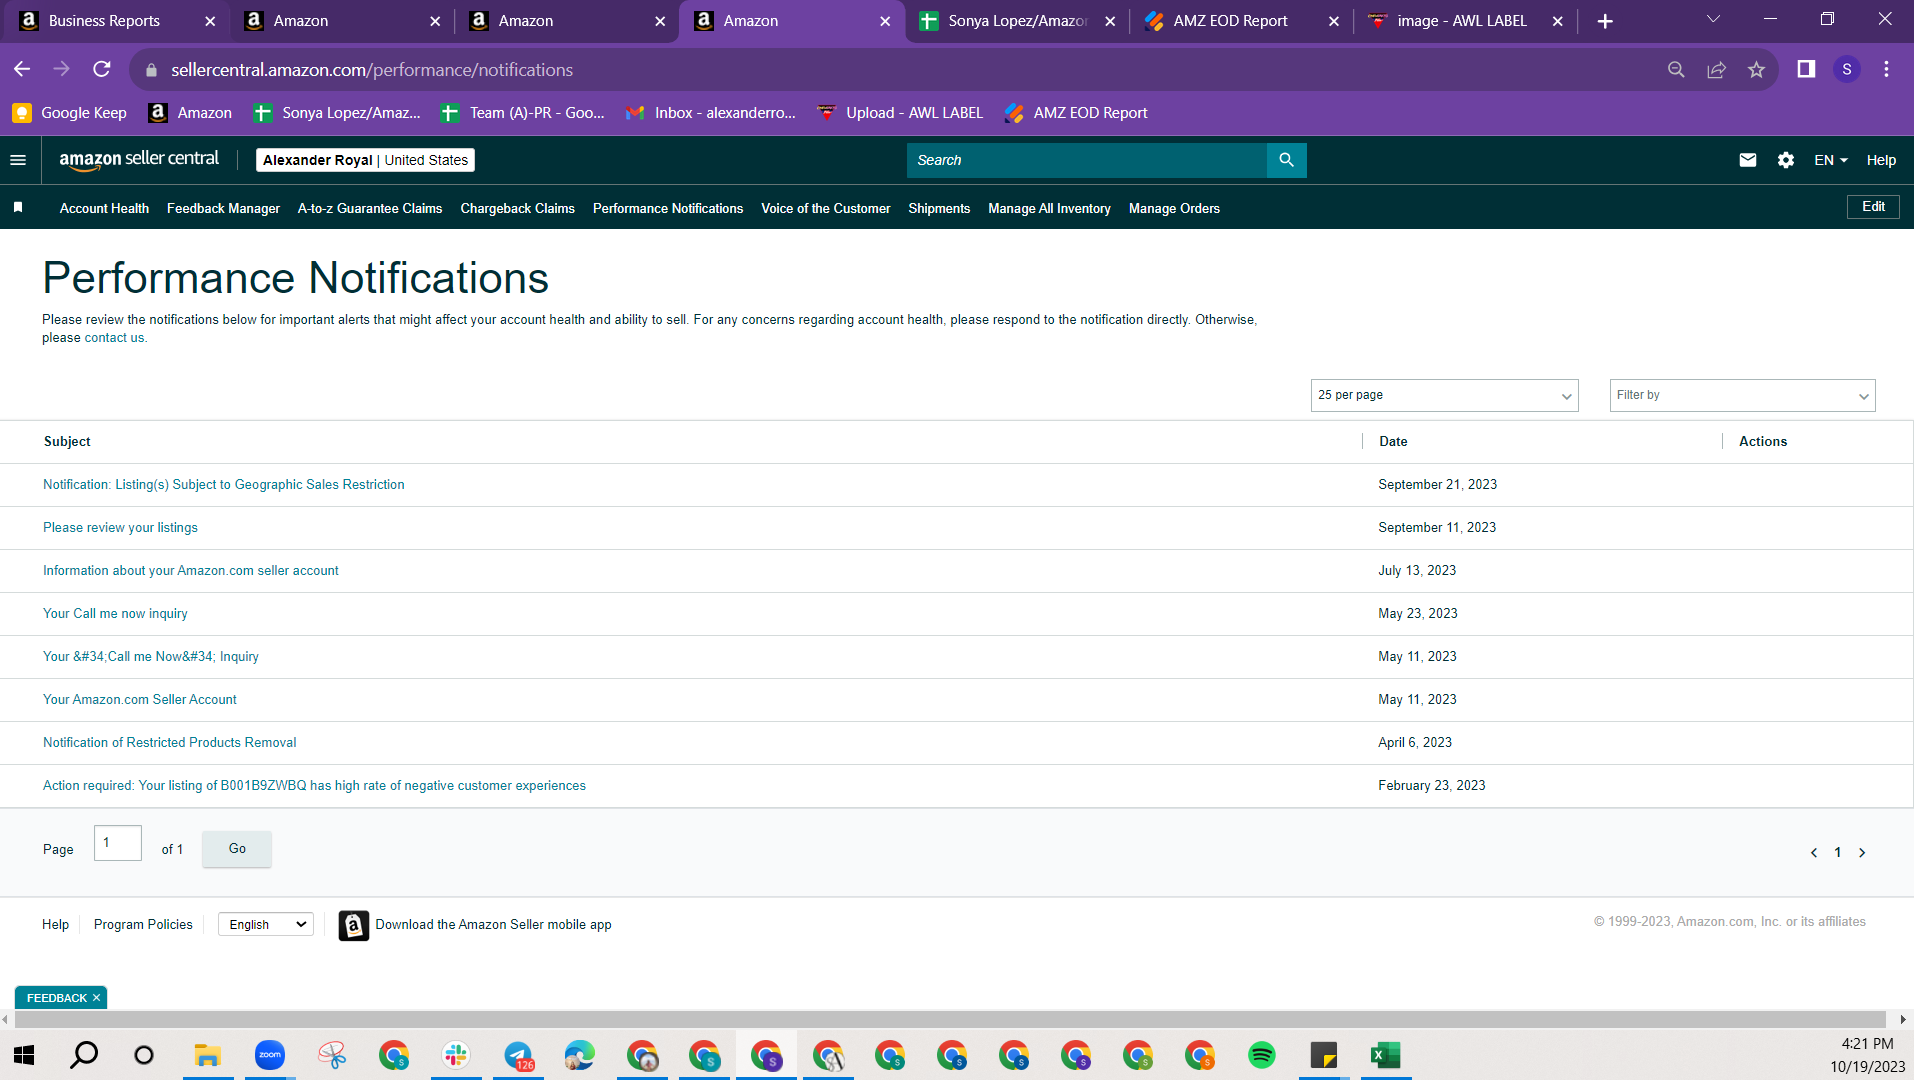The image size is (1914, 1080).
Task: Reload the page with the refresh icon
Action: click(x=102, y=69)
